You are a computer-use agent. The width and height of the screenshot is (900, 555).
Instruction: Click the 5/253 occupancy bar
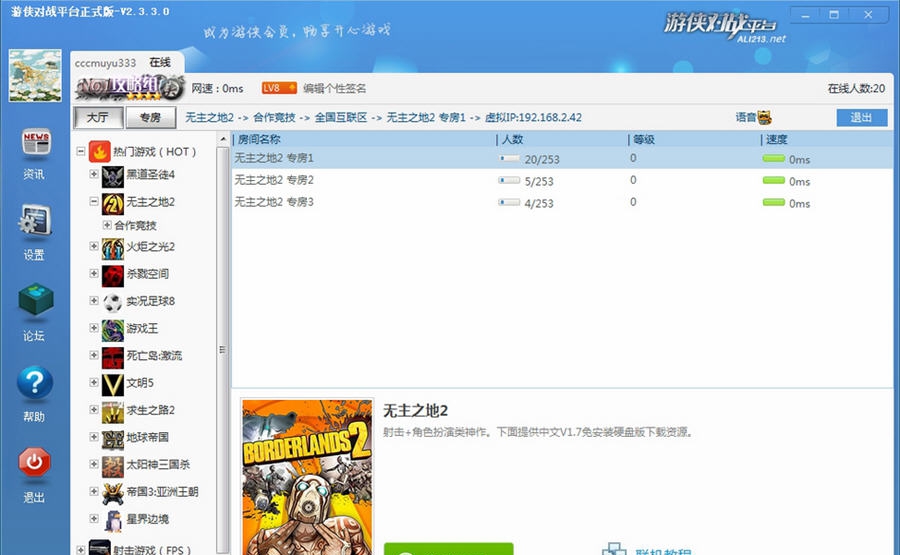[x=509, y=180]
